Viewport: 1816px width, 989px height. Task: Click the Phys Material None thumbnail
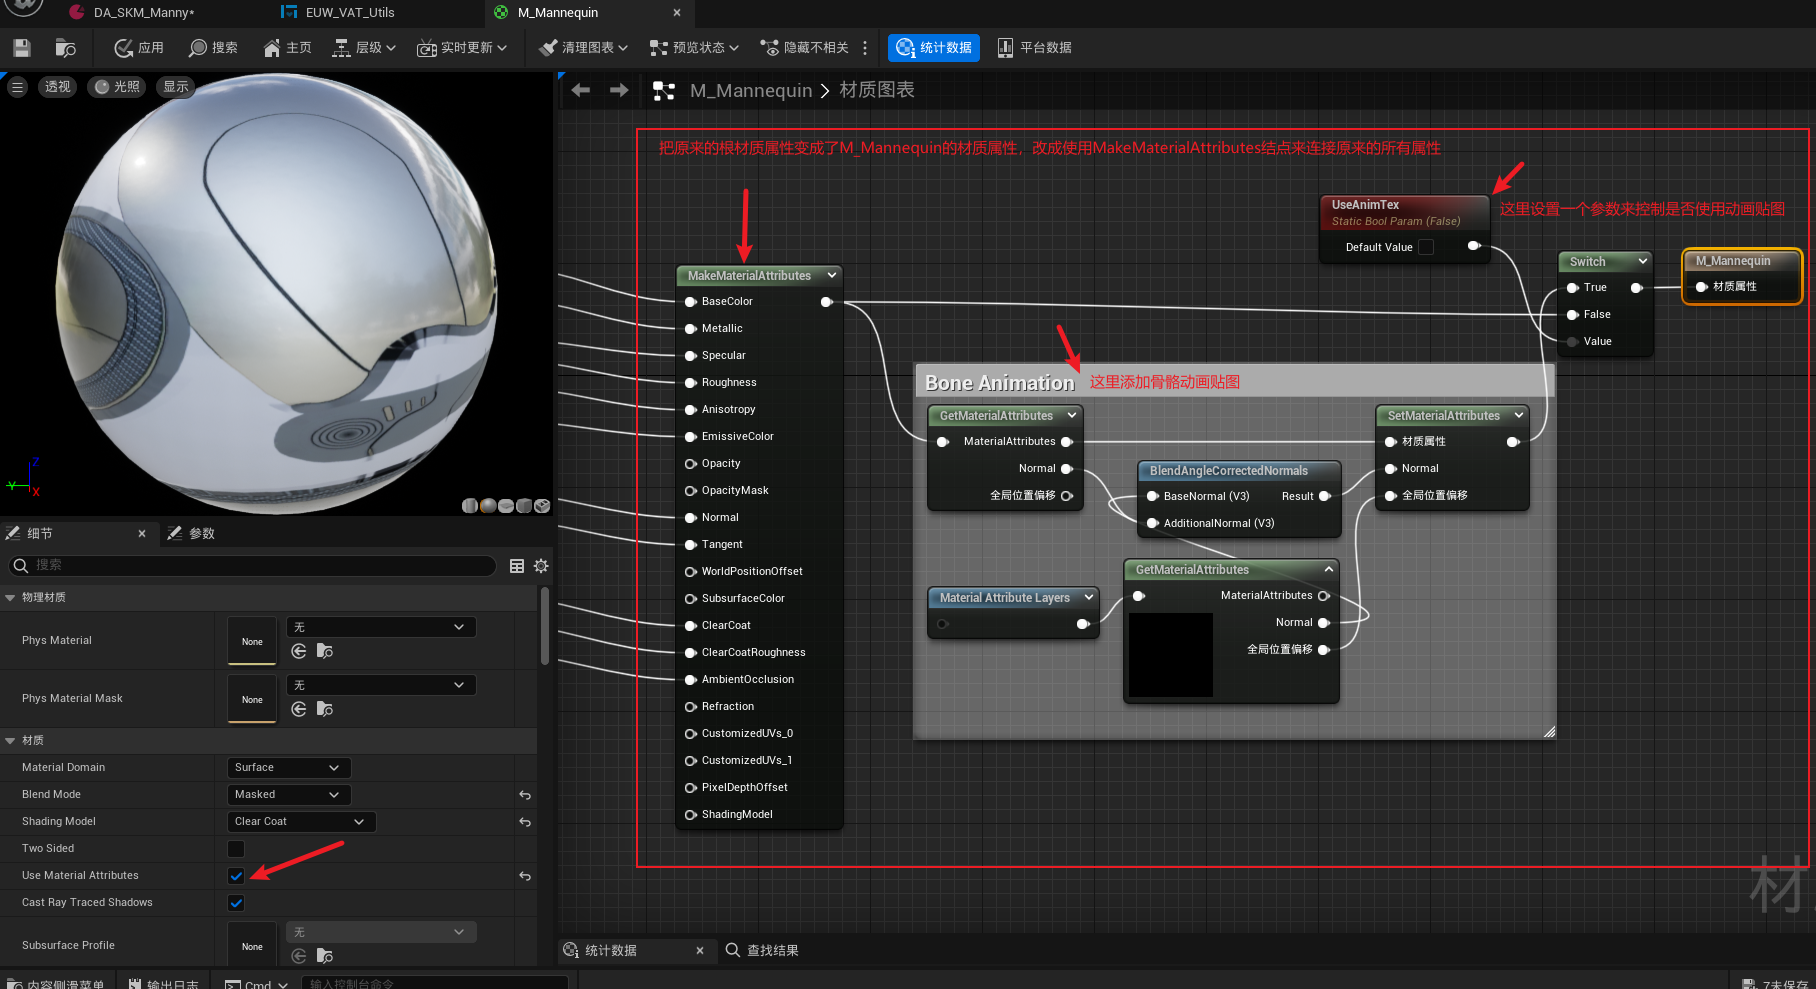252,641
